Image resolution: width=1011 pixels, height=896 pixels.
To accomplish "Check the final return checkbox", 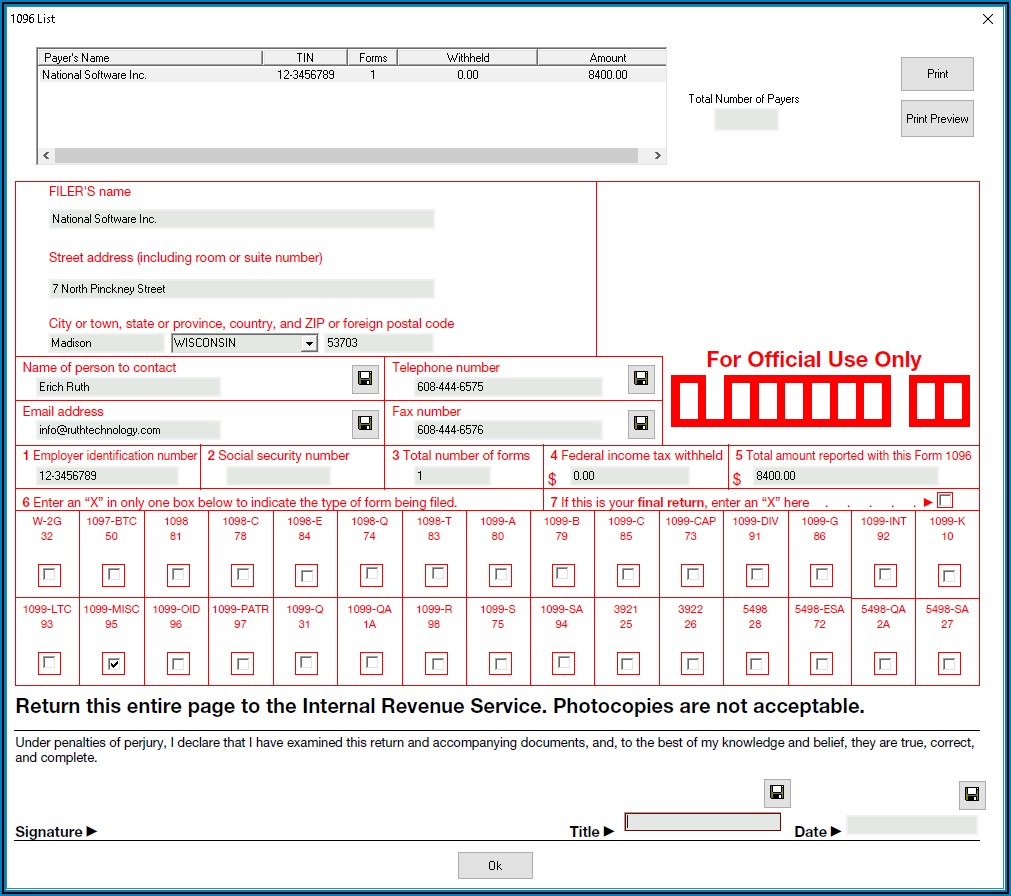I will coord(945,500).
